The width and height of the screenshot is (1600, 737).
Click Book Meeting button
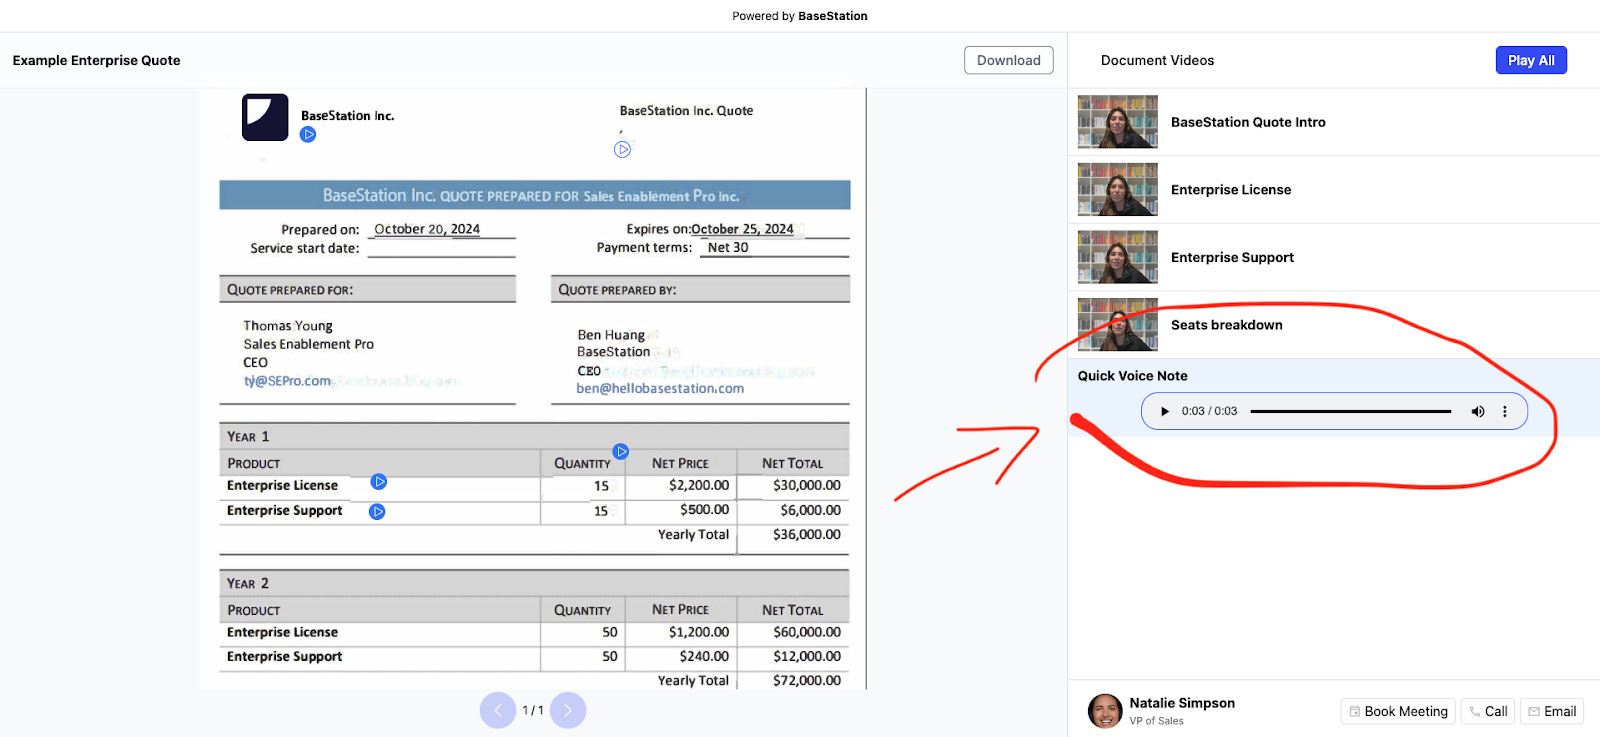pyautogui.click(x=1398, y=711)
